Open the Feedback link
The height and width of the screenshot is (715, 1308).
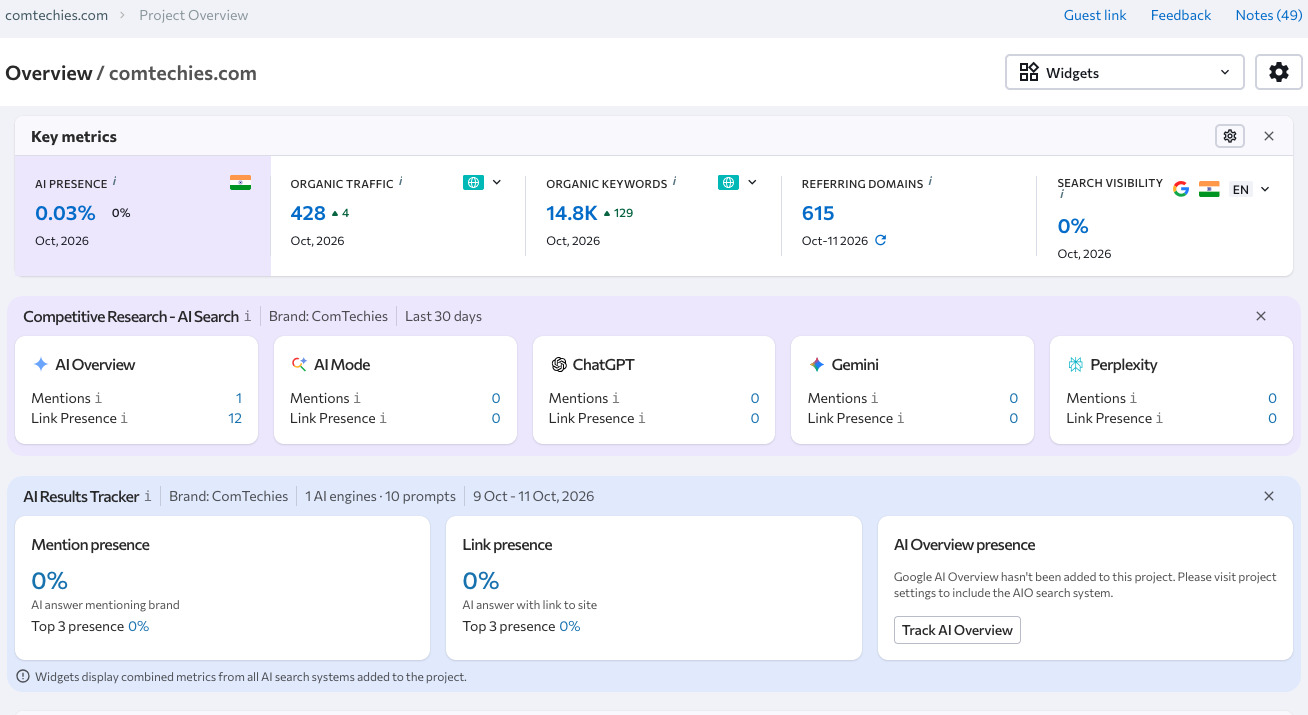pyautogui.click(x=1181, y=15)
